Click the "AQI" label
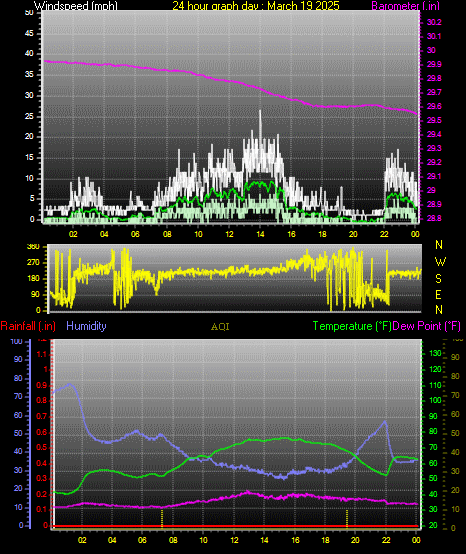The image size is (466, 554). [220, 327]
